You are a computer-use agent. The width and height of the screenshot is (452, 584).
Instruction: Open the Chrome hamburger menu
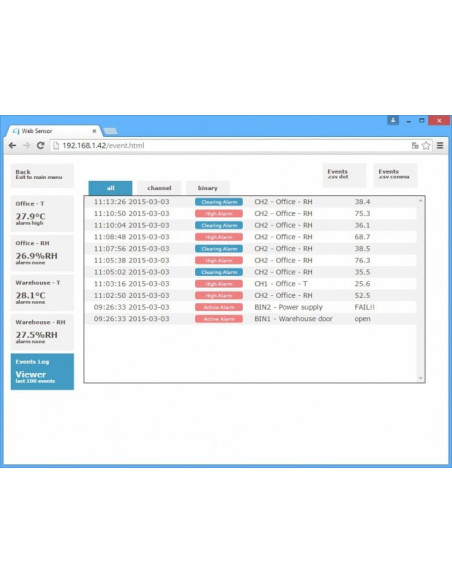[440, 146]
